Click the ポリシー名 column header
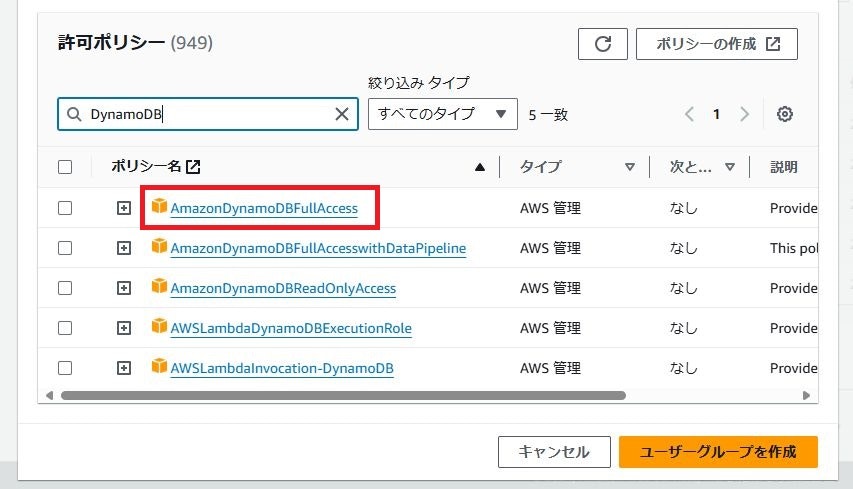 tap(146, 166)
